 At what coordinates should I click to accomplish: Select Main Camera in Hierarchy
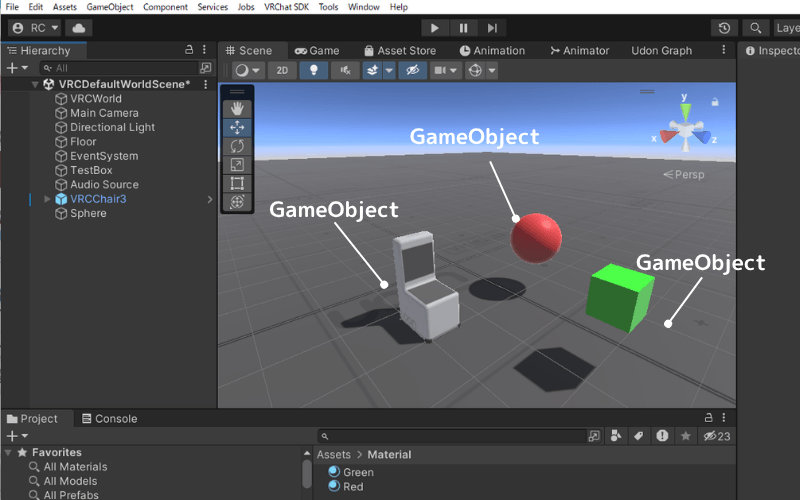coord(104,113)
